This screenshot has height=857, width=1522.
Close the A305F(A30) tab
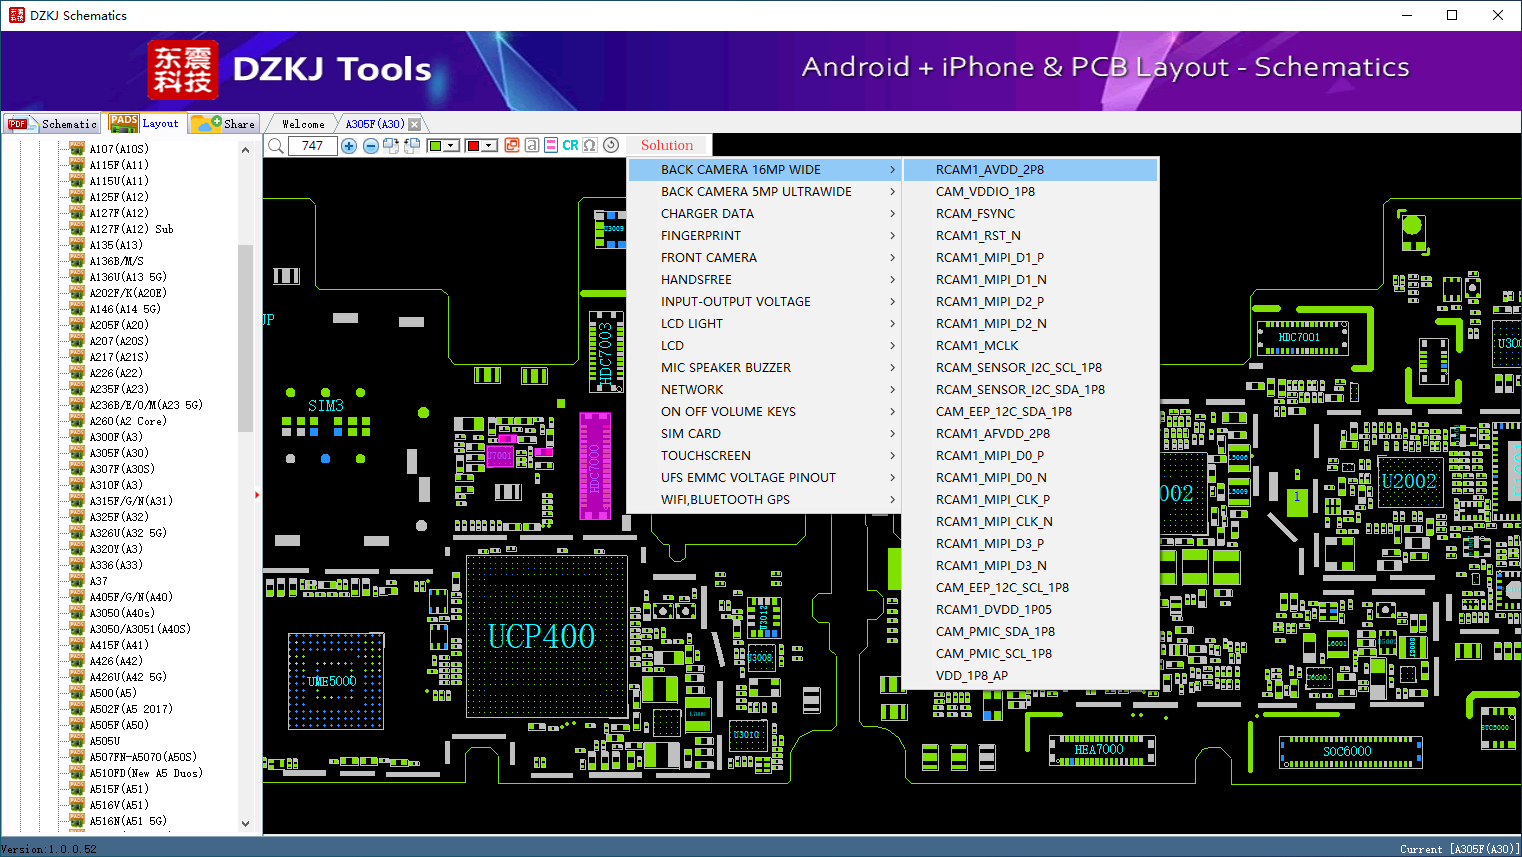[x=414, y=124]
